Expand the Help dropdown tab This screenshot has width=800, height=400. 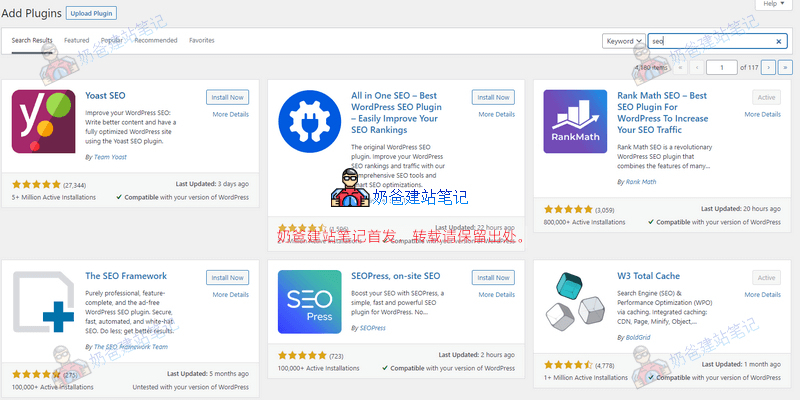click(x=774, y=4)
